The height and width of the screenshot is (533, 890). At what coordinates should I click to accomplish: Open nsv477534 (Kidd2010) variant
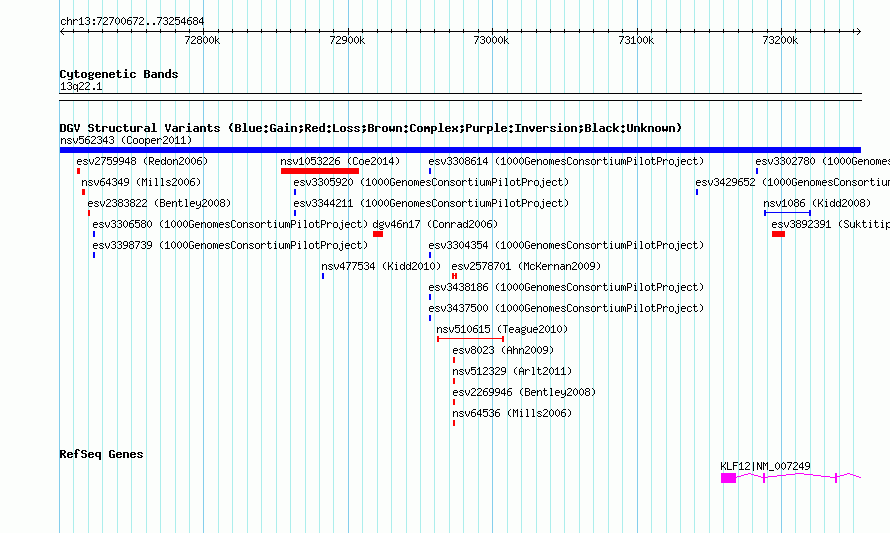[381, 266]
